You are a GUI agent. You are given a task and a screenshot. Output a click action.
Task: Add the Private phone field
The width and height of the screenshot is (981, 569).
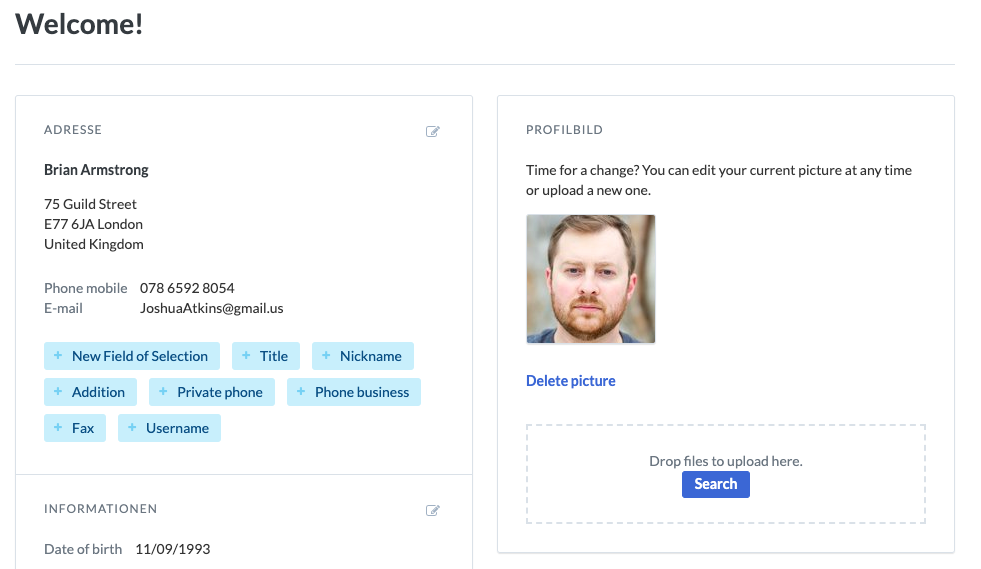[212, 392]
